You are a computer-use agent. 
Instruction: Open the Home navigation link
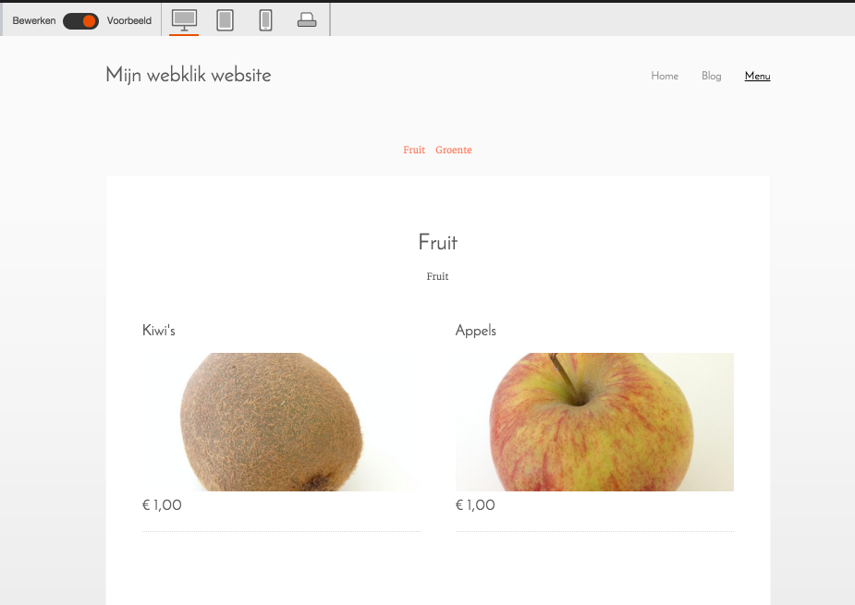(x=665, y=76)
